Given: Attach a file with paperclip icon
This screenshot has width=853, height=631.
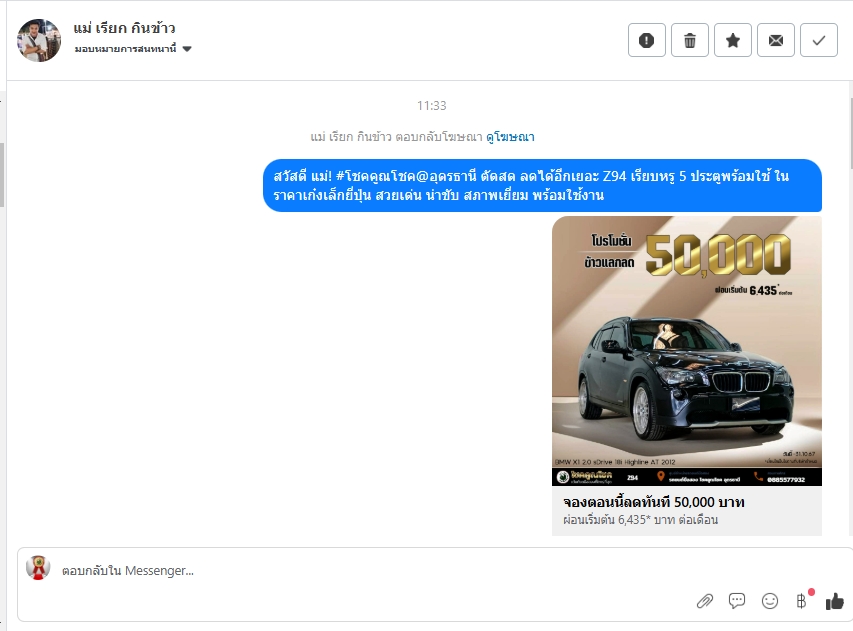Looking at the screenshot, I should pos(705,601).
